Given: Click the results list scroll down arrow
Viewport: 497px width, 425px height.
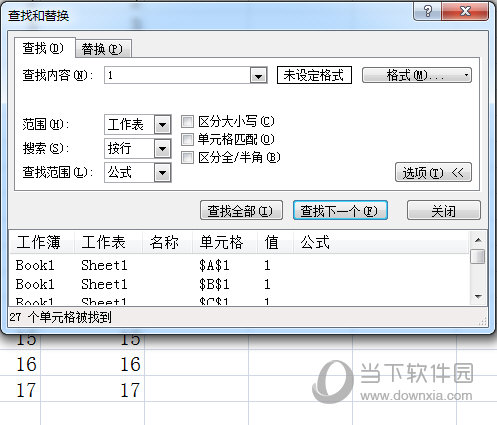Looking at the screenshot, I should coord(478,296).
